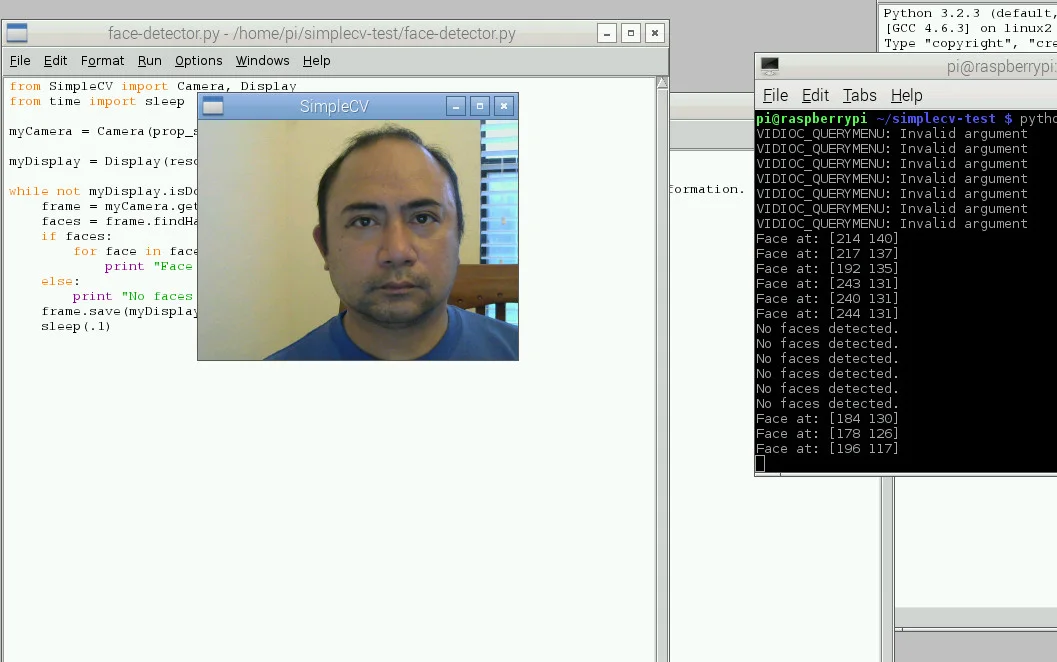Open the Windows menu in the editor
Viewport: 1057px width, 662px height.
coord(262,60)
